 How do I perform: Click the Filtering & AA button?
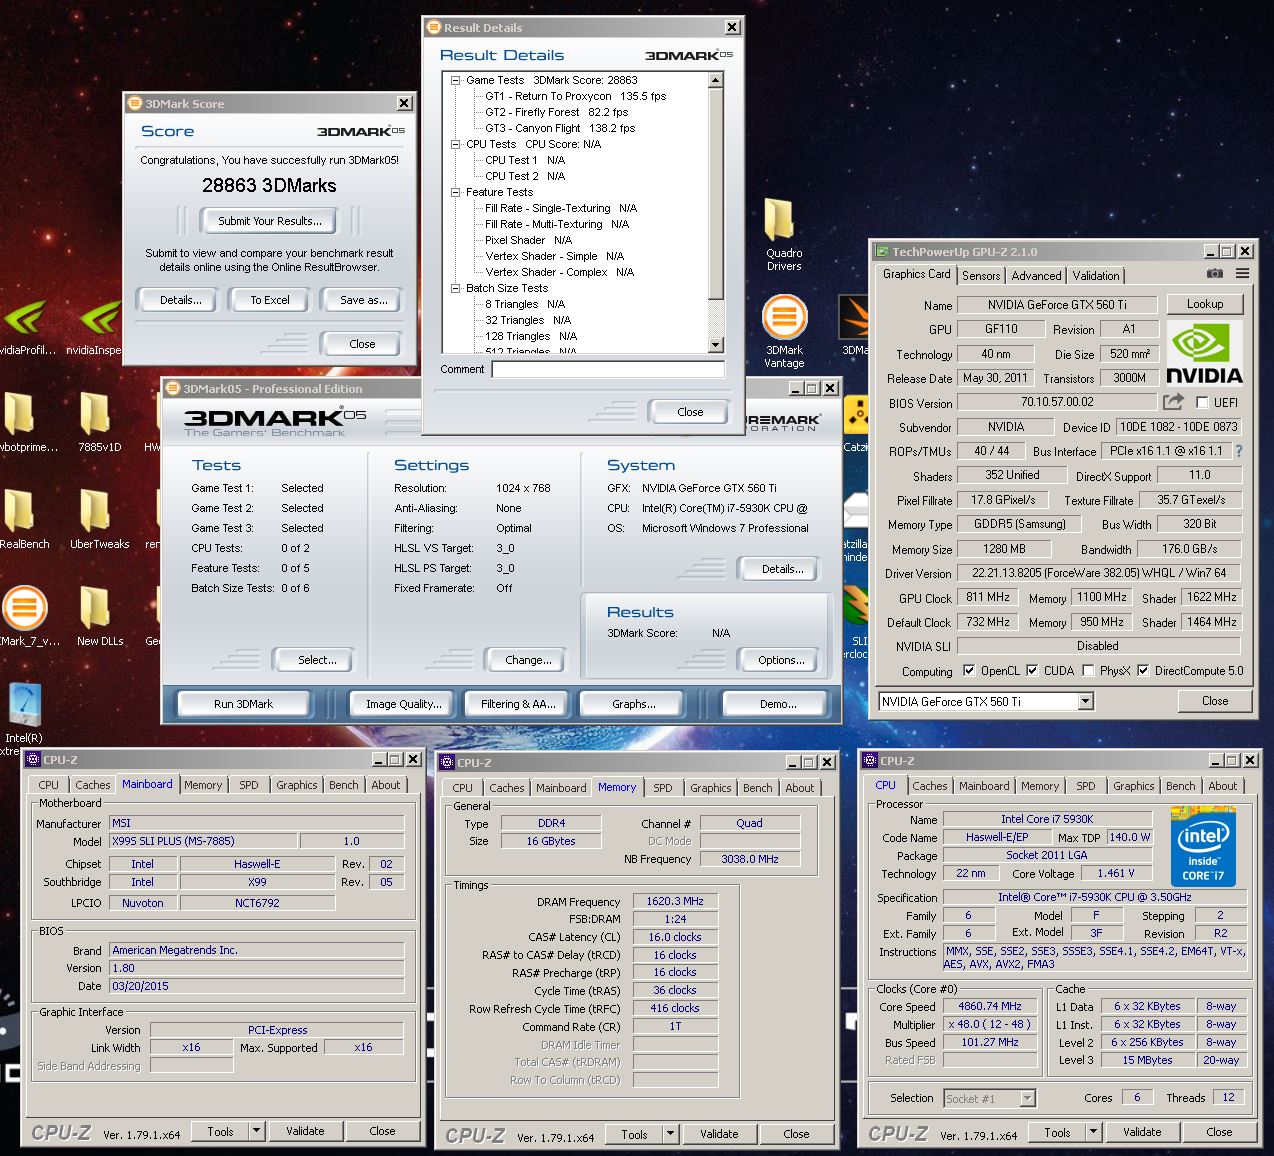click(518, 704)
